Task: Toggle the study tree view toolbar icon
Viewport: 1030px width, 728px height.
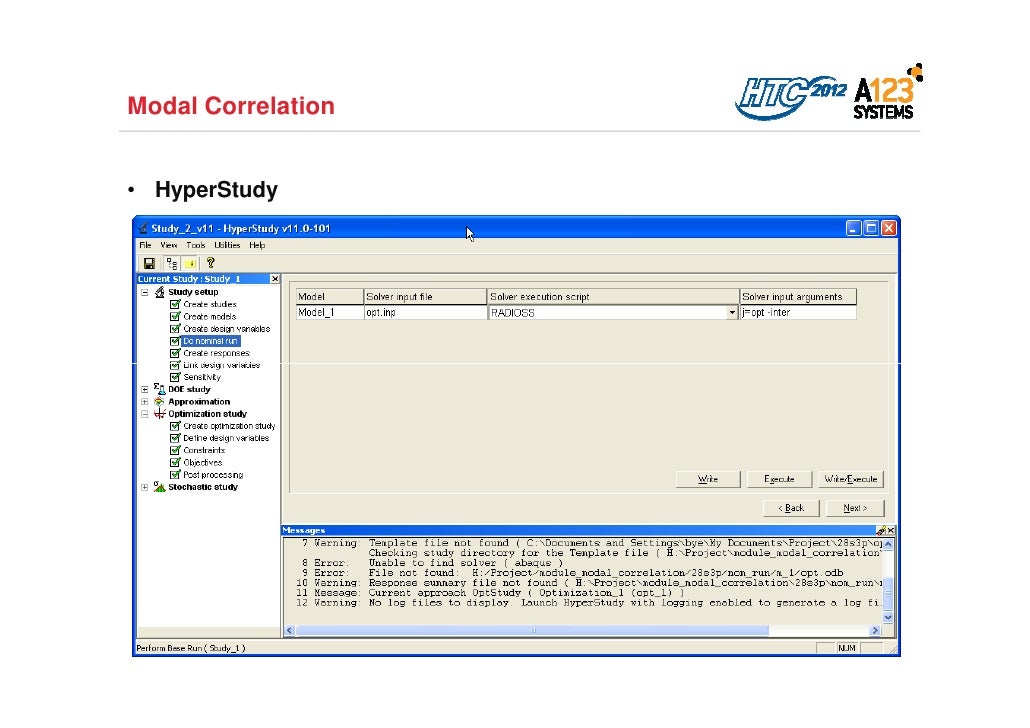Action: click(171, 263)
